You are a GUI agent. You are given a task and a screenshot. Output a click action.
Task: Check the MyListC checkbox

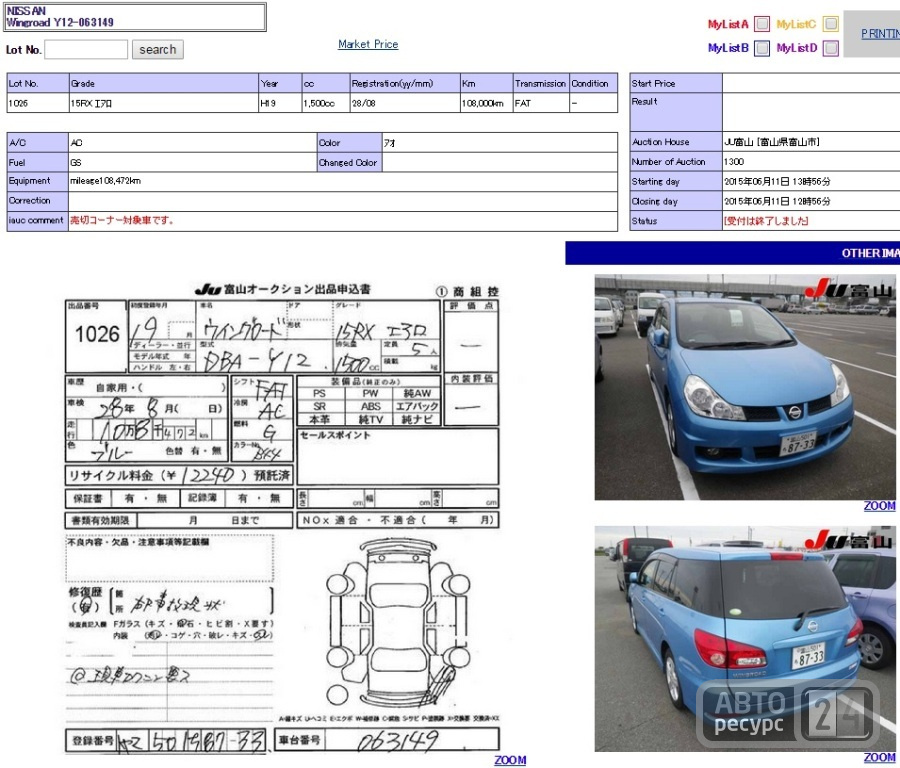[831, 24]
